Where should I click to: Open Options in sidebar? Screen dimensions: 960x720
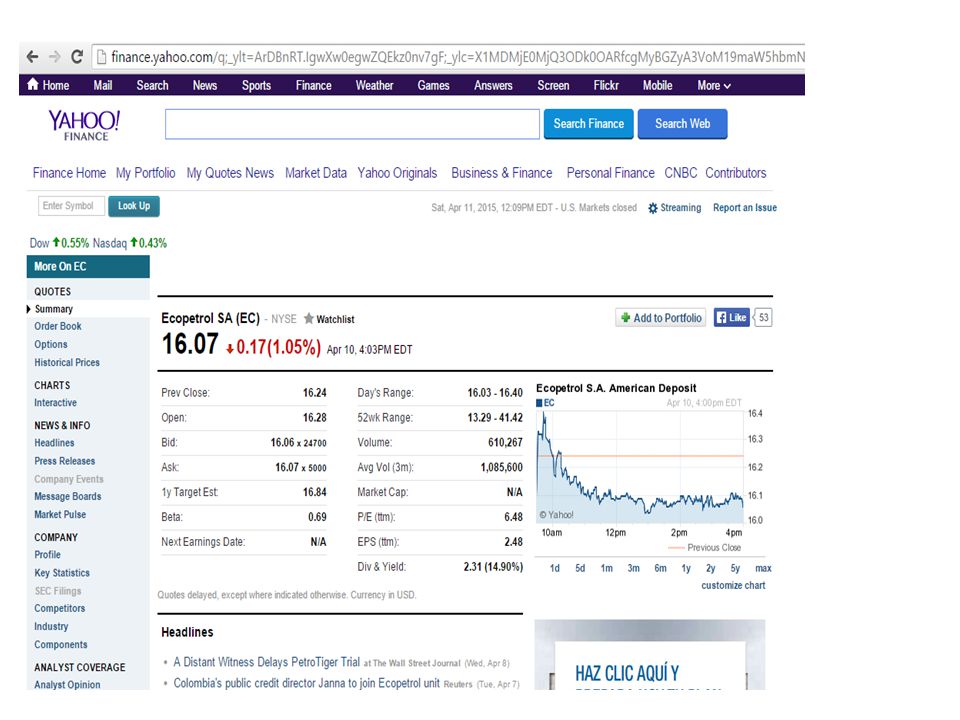(51, 345)
